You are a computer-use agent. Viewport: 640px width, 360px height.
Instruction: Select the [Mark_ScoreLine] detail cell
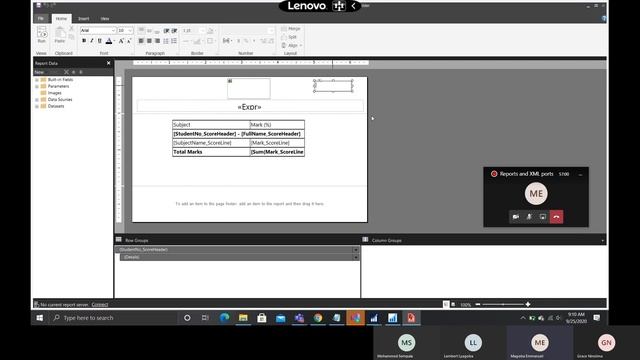277,143
